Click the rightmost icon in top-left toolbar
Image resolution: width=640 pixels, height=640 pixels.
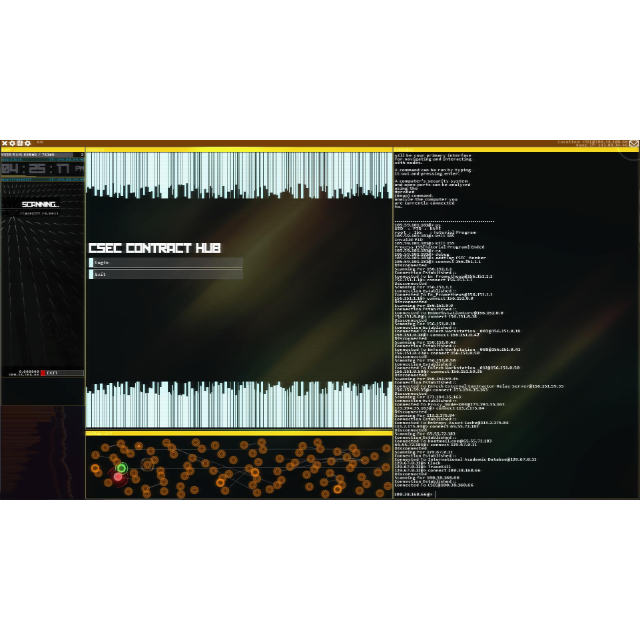click(28, 143)
